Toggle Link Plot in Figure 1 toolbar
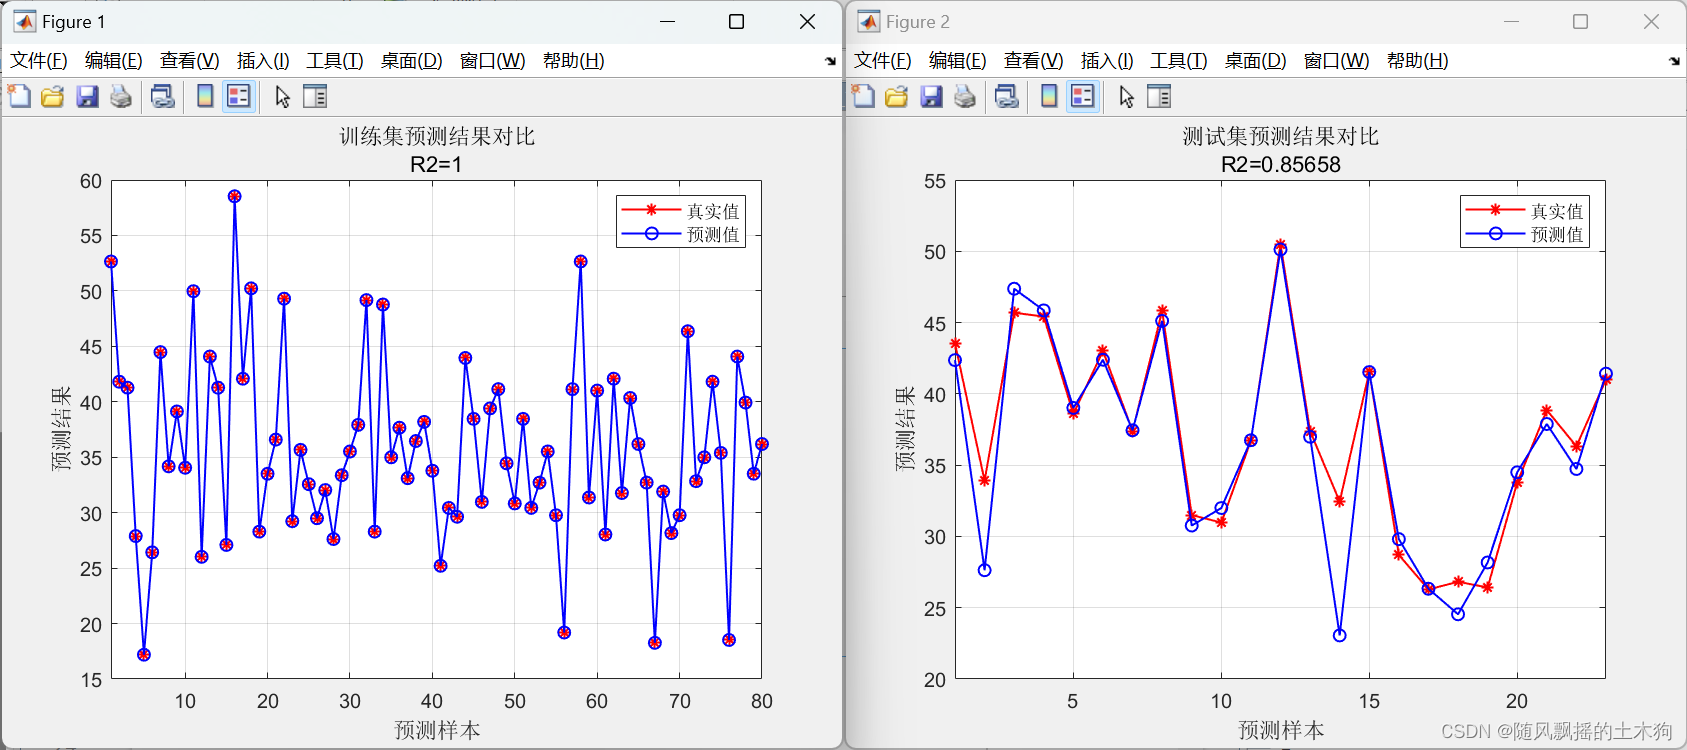This screenshot has height=750, width=1687. point(162,96)
